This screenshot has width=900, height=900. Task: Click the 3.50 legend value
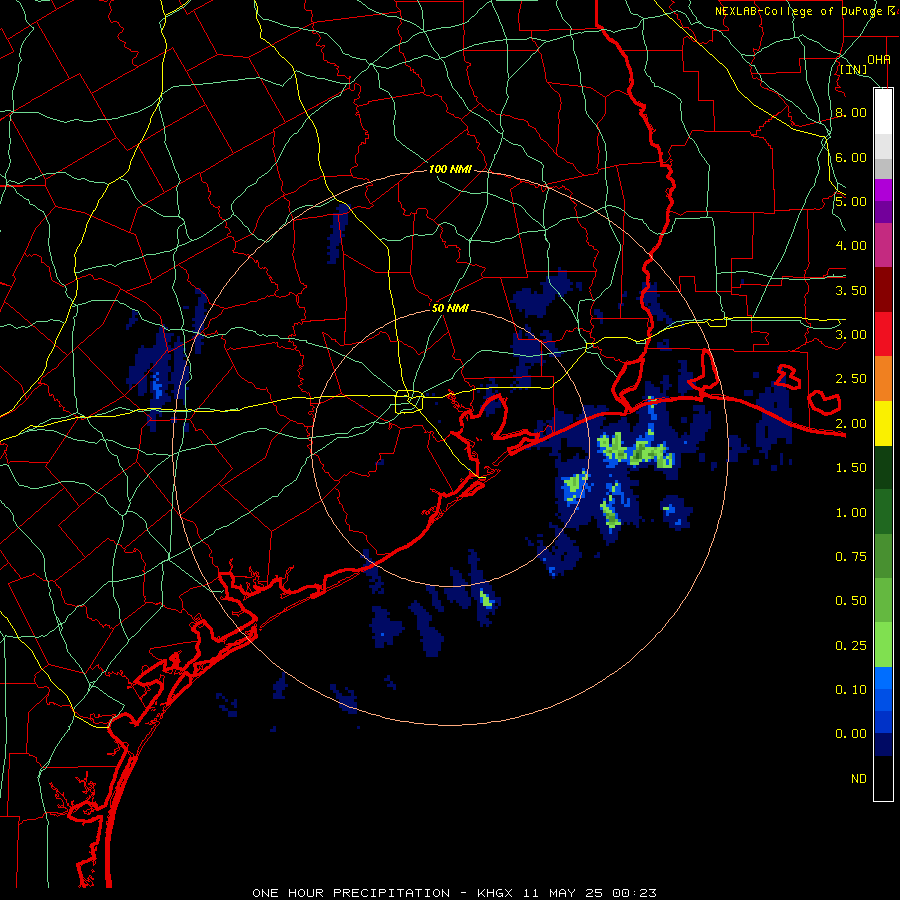tap(851, 290)
